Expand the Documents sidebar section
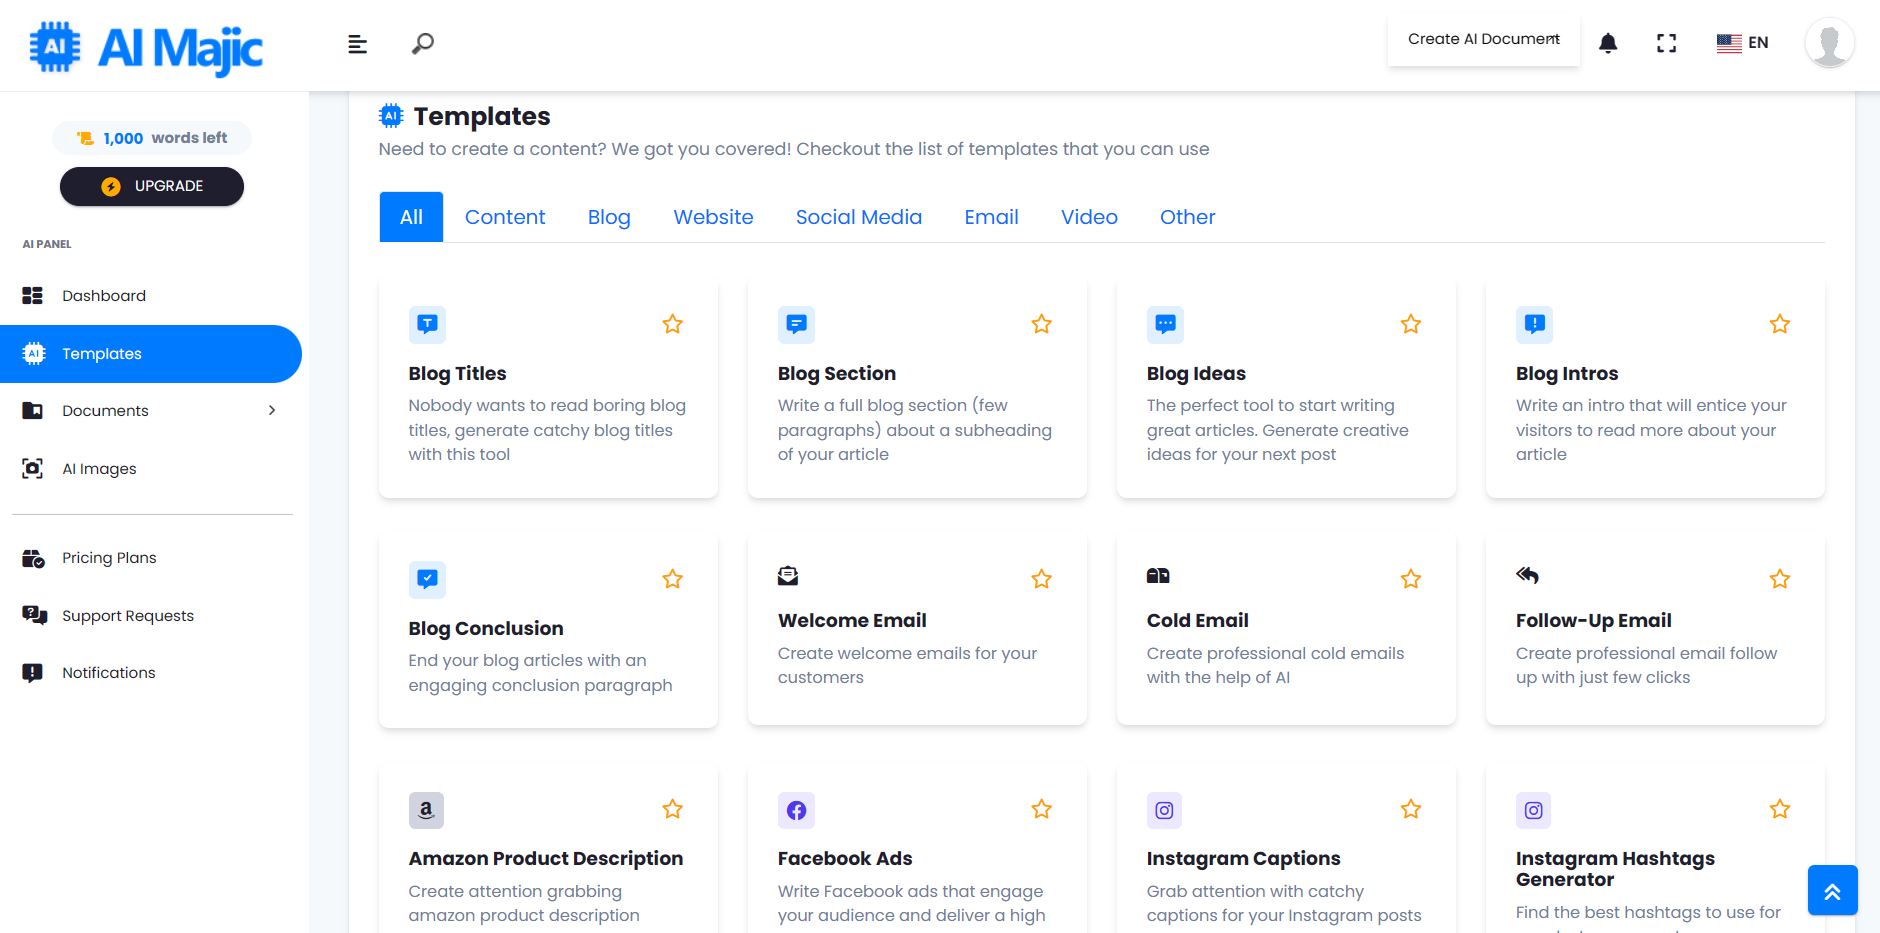 272,410
